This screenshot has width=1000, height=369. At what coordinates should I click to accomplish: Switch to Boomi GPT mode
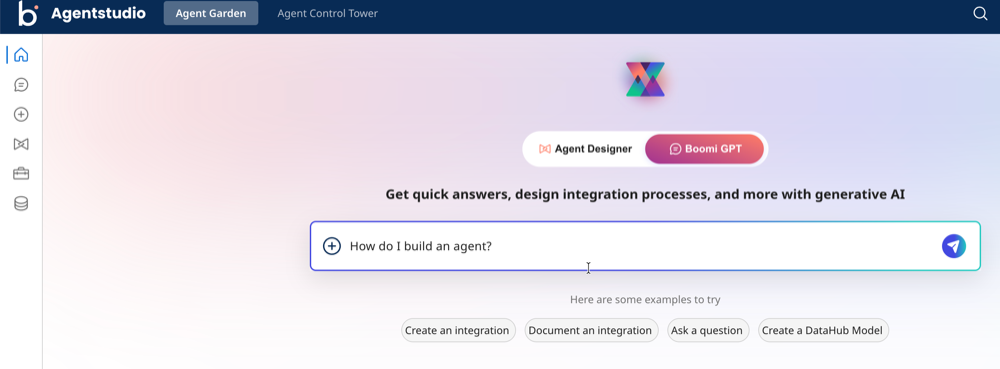[704, 149]
